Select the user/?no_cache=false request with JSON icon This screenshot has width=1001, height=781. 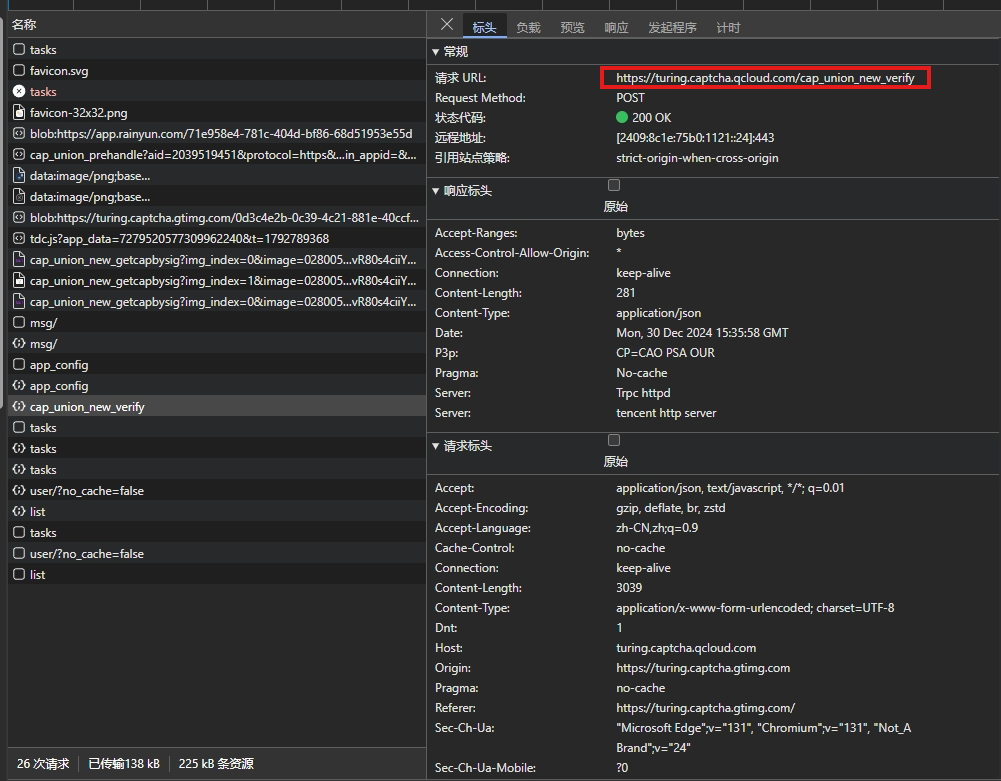click(x=86, y=491)
